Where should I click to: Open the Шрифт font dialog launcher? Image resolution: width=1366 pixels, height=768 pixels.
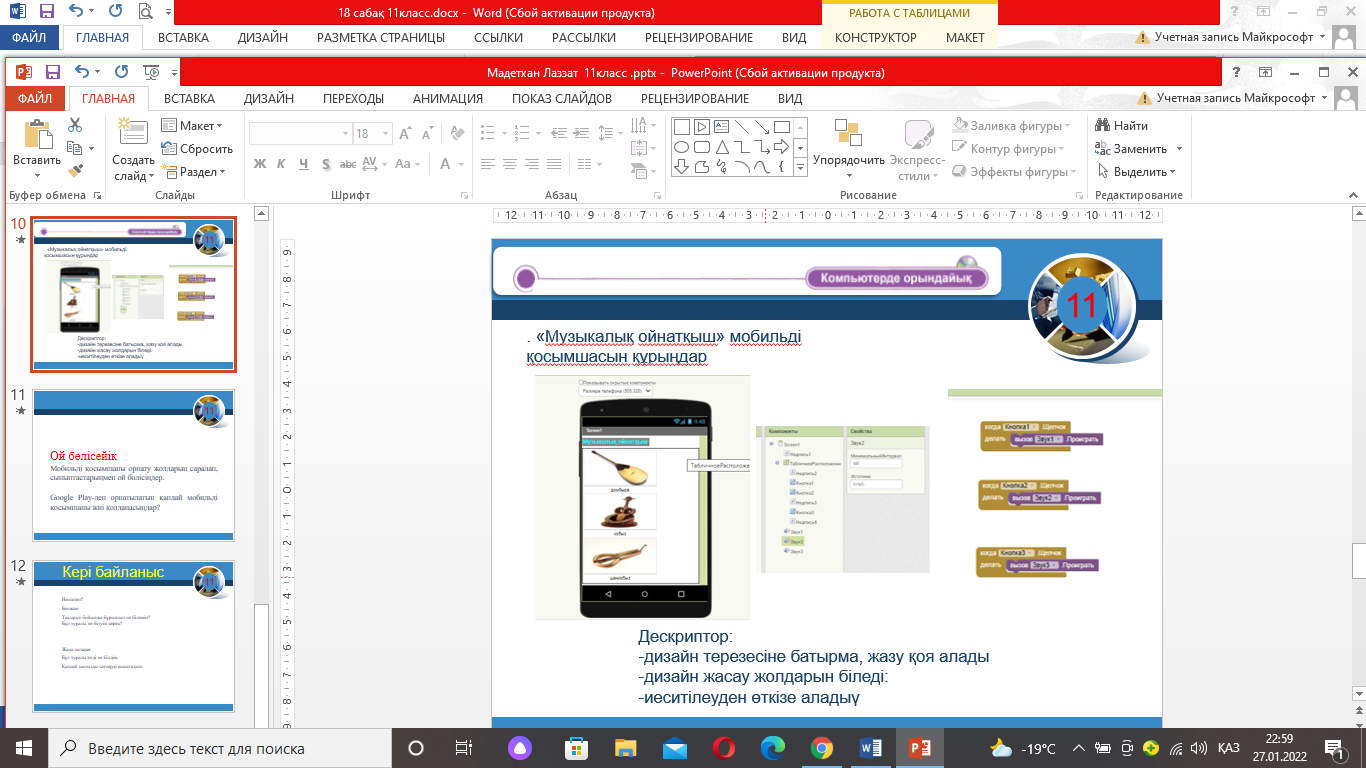466,195
